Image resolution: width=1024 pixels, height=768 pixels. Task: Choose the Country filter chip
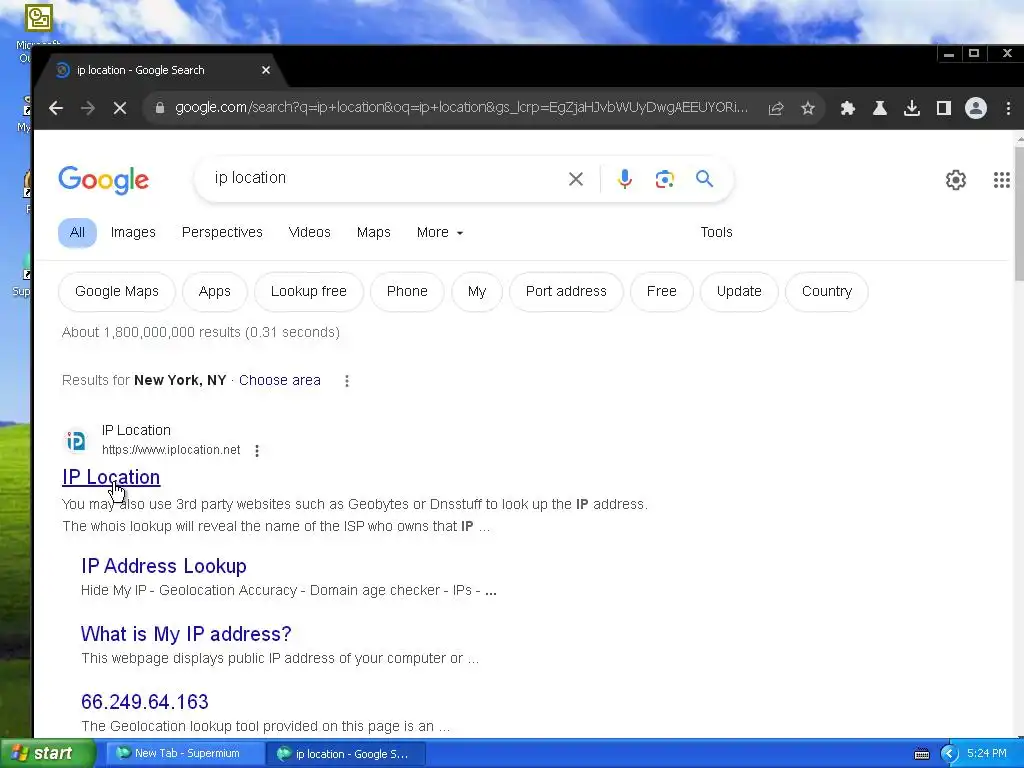(827, 291)
